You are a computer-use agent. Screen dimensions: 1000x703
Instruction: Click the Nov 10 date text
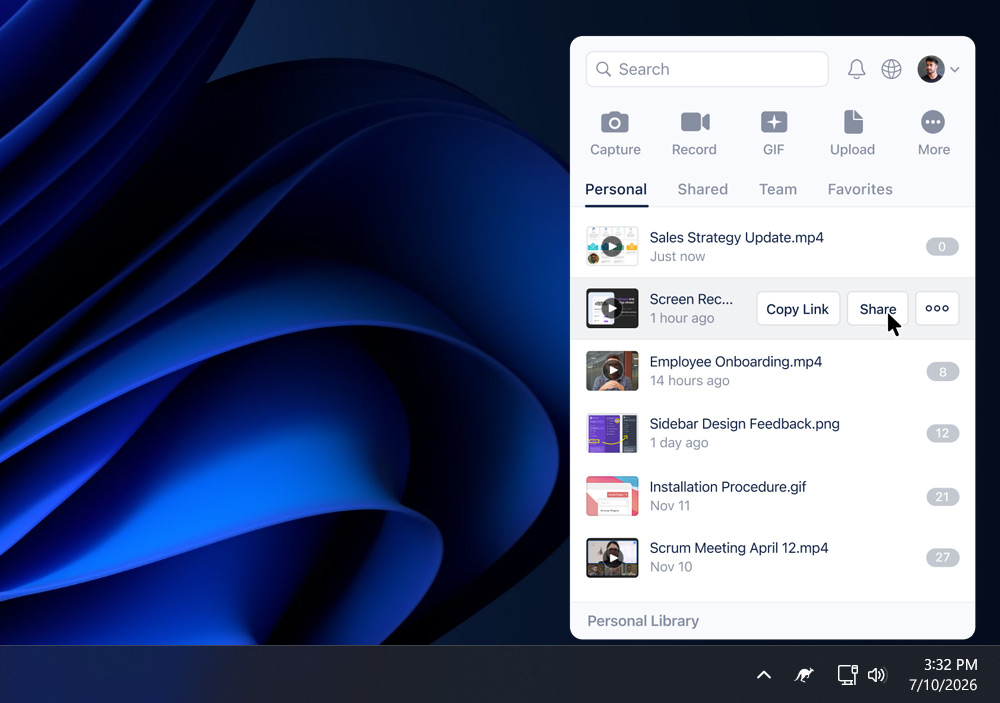(670, 567)
